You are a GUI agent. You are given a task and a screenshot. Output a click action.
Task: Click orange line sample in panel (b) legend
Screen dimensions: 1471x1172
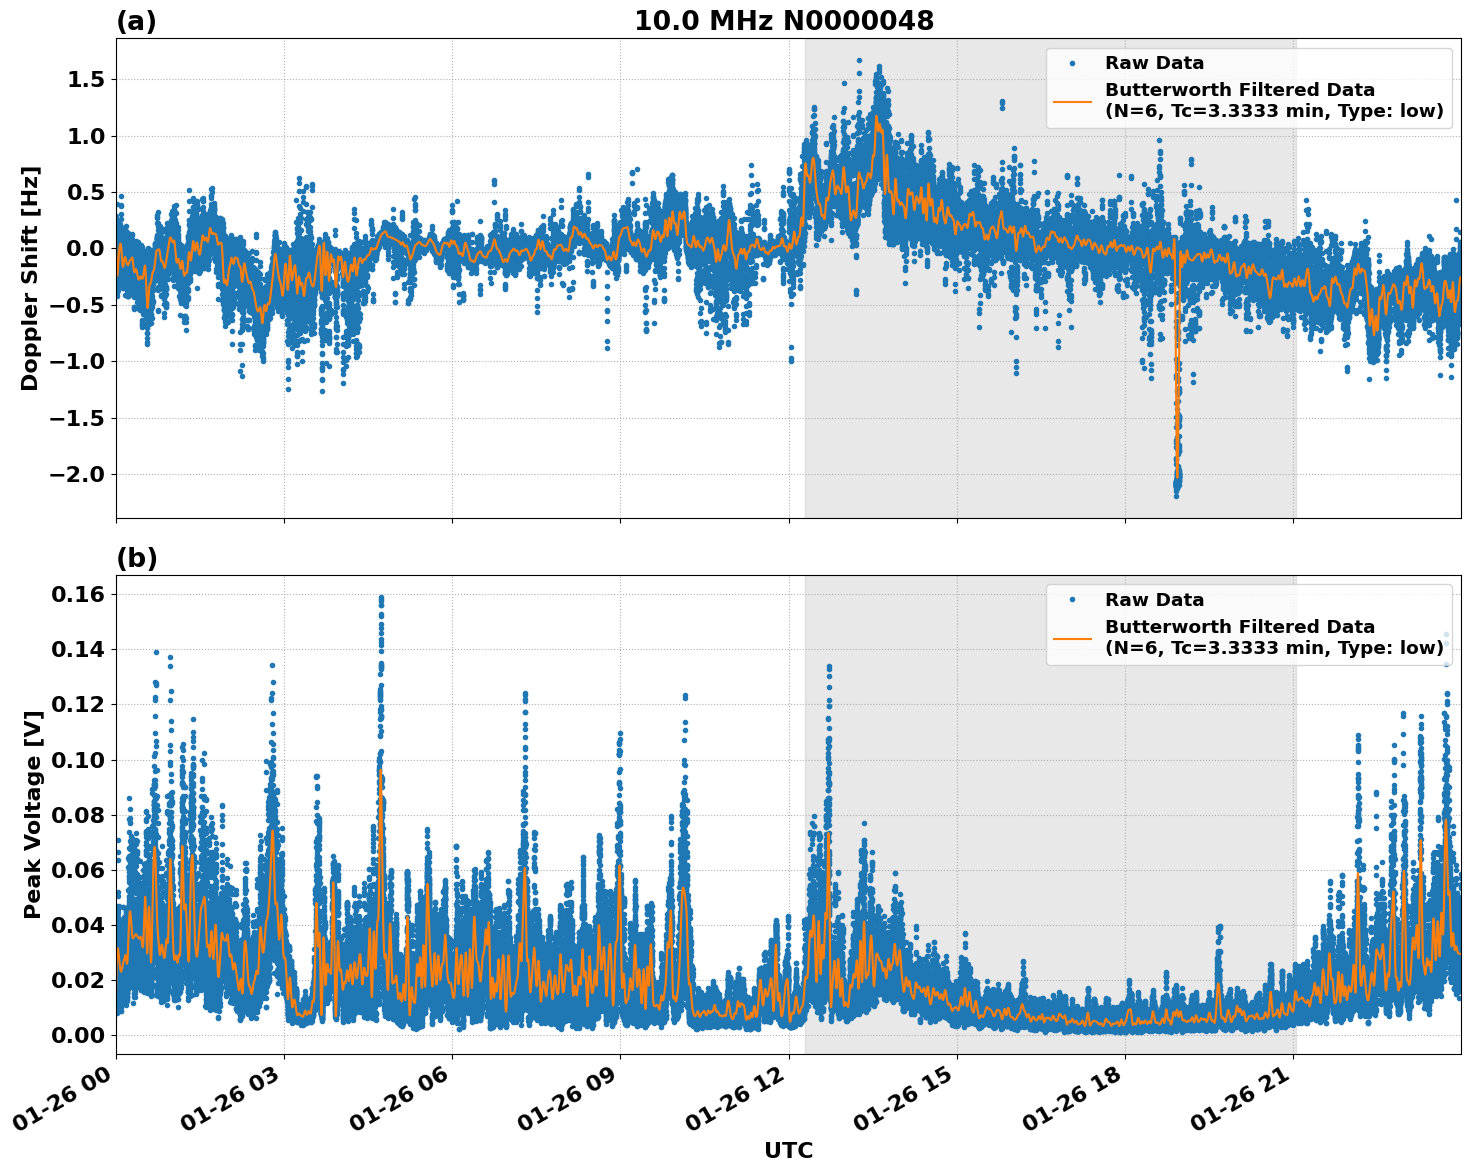coord(1072,638)
